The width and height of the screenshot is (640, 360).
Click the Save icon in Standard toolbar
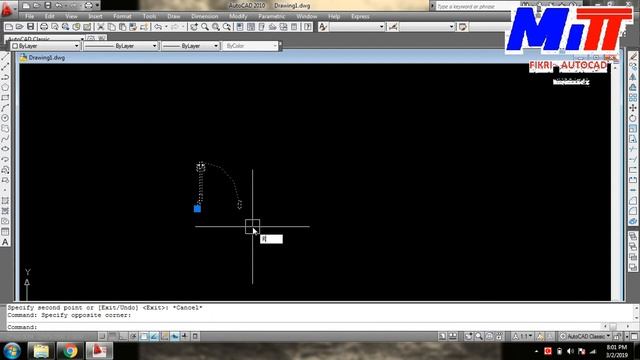click(x=31, y=27)
